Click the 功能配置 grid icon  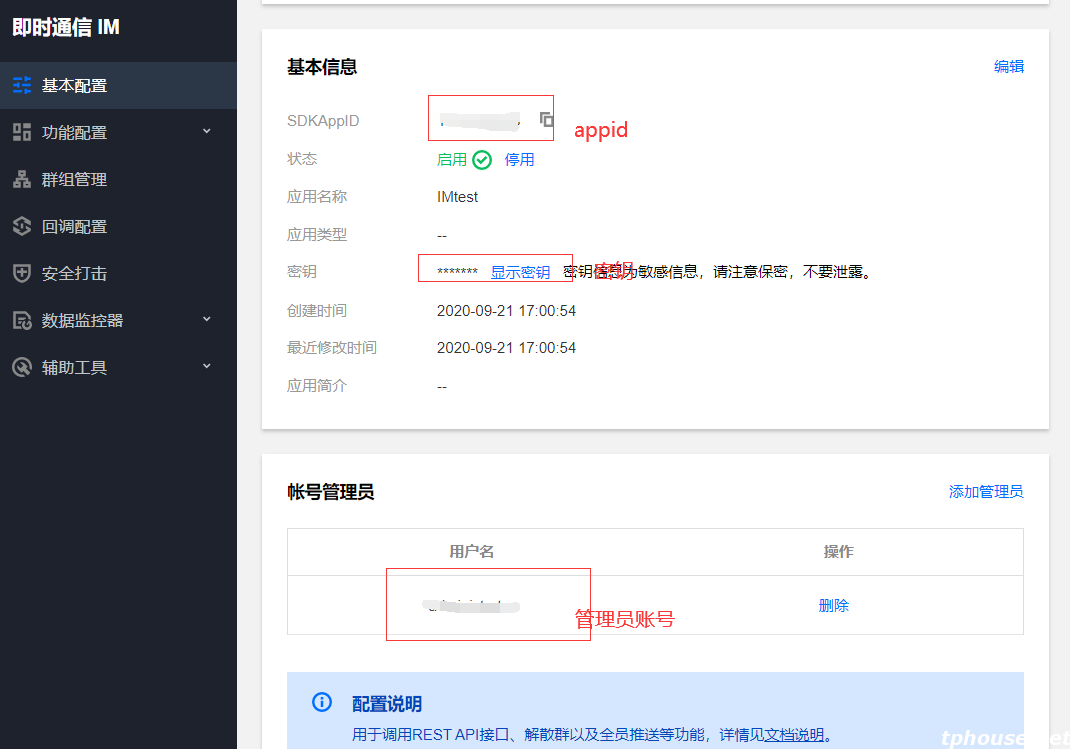click(x=22, y=132)
